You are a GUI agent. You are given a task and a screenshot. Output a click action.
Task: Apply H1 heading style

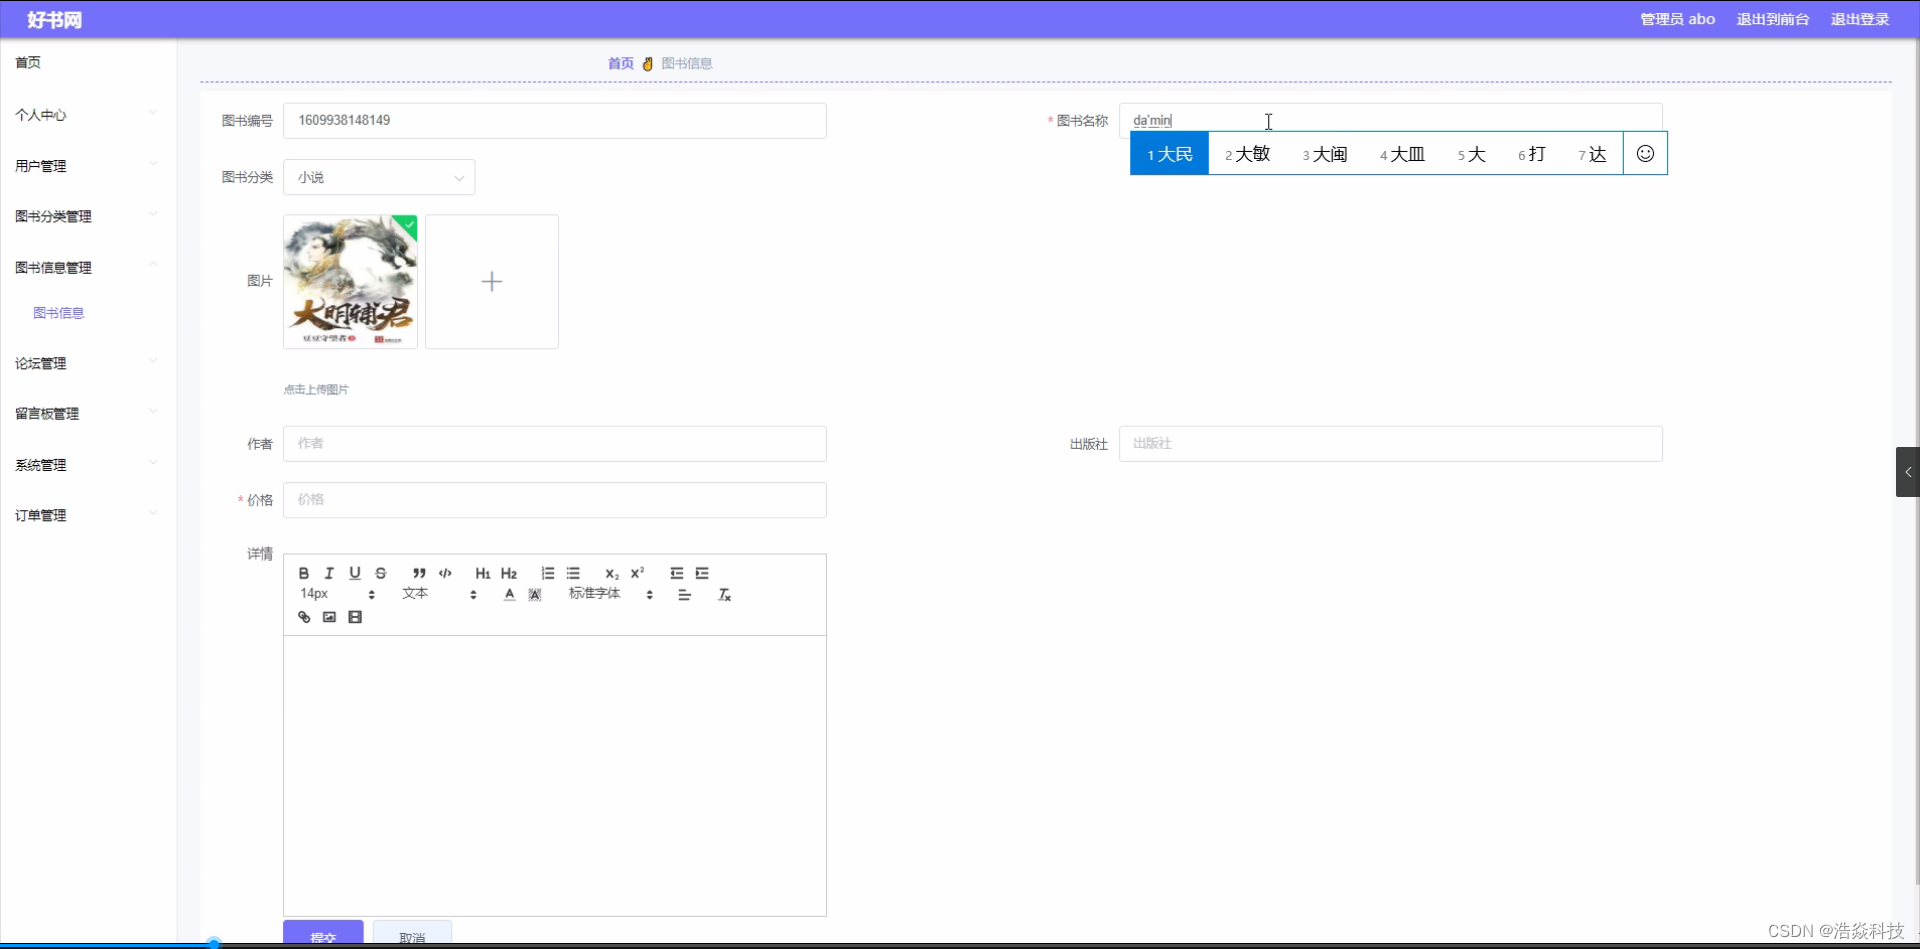point(483,573)
